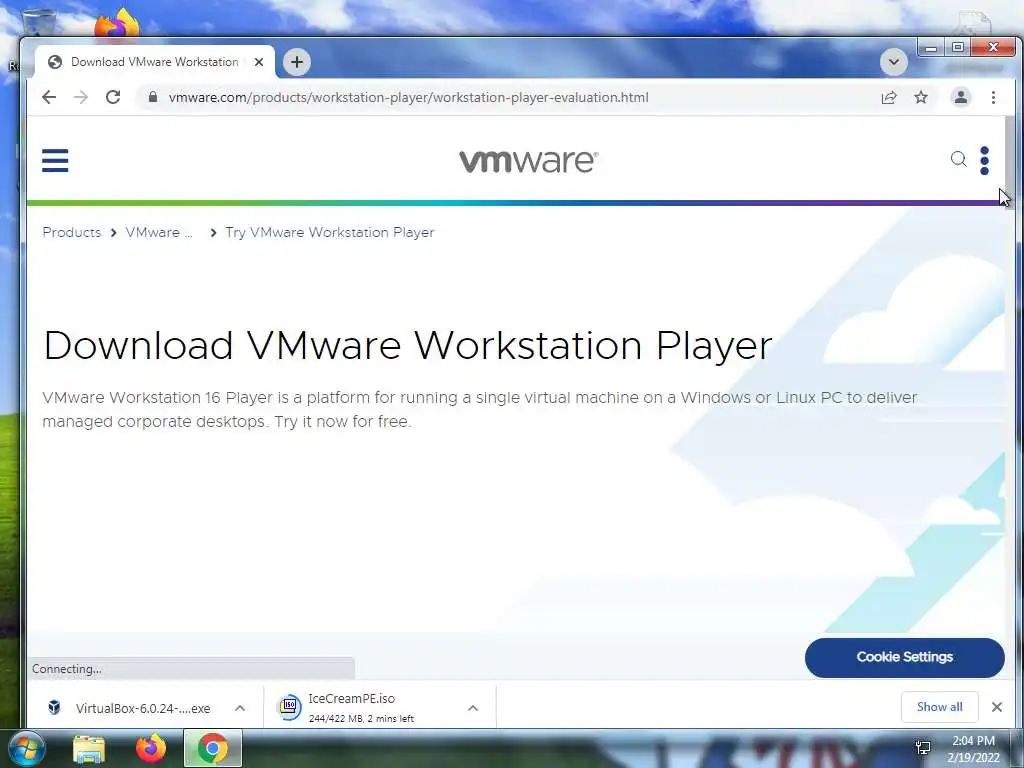This screenshot has height=768, width=1024.
Task: Click the truncated 'VMware ...' breadcrumb
Action: click(159, 232)
